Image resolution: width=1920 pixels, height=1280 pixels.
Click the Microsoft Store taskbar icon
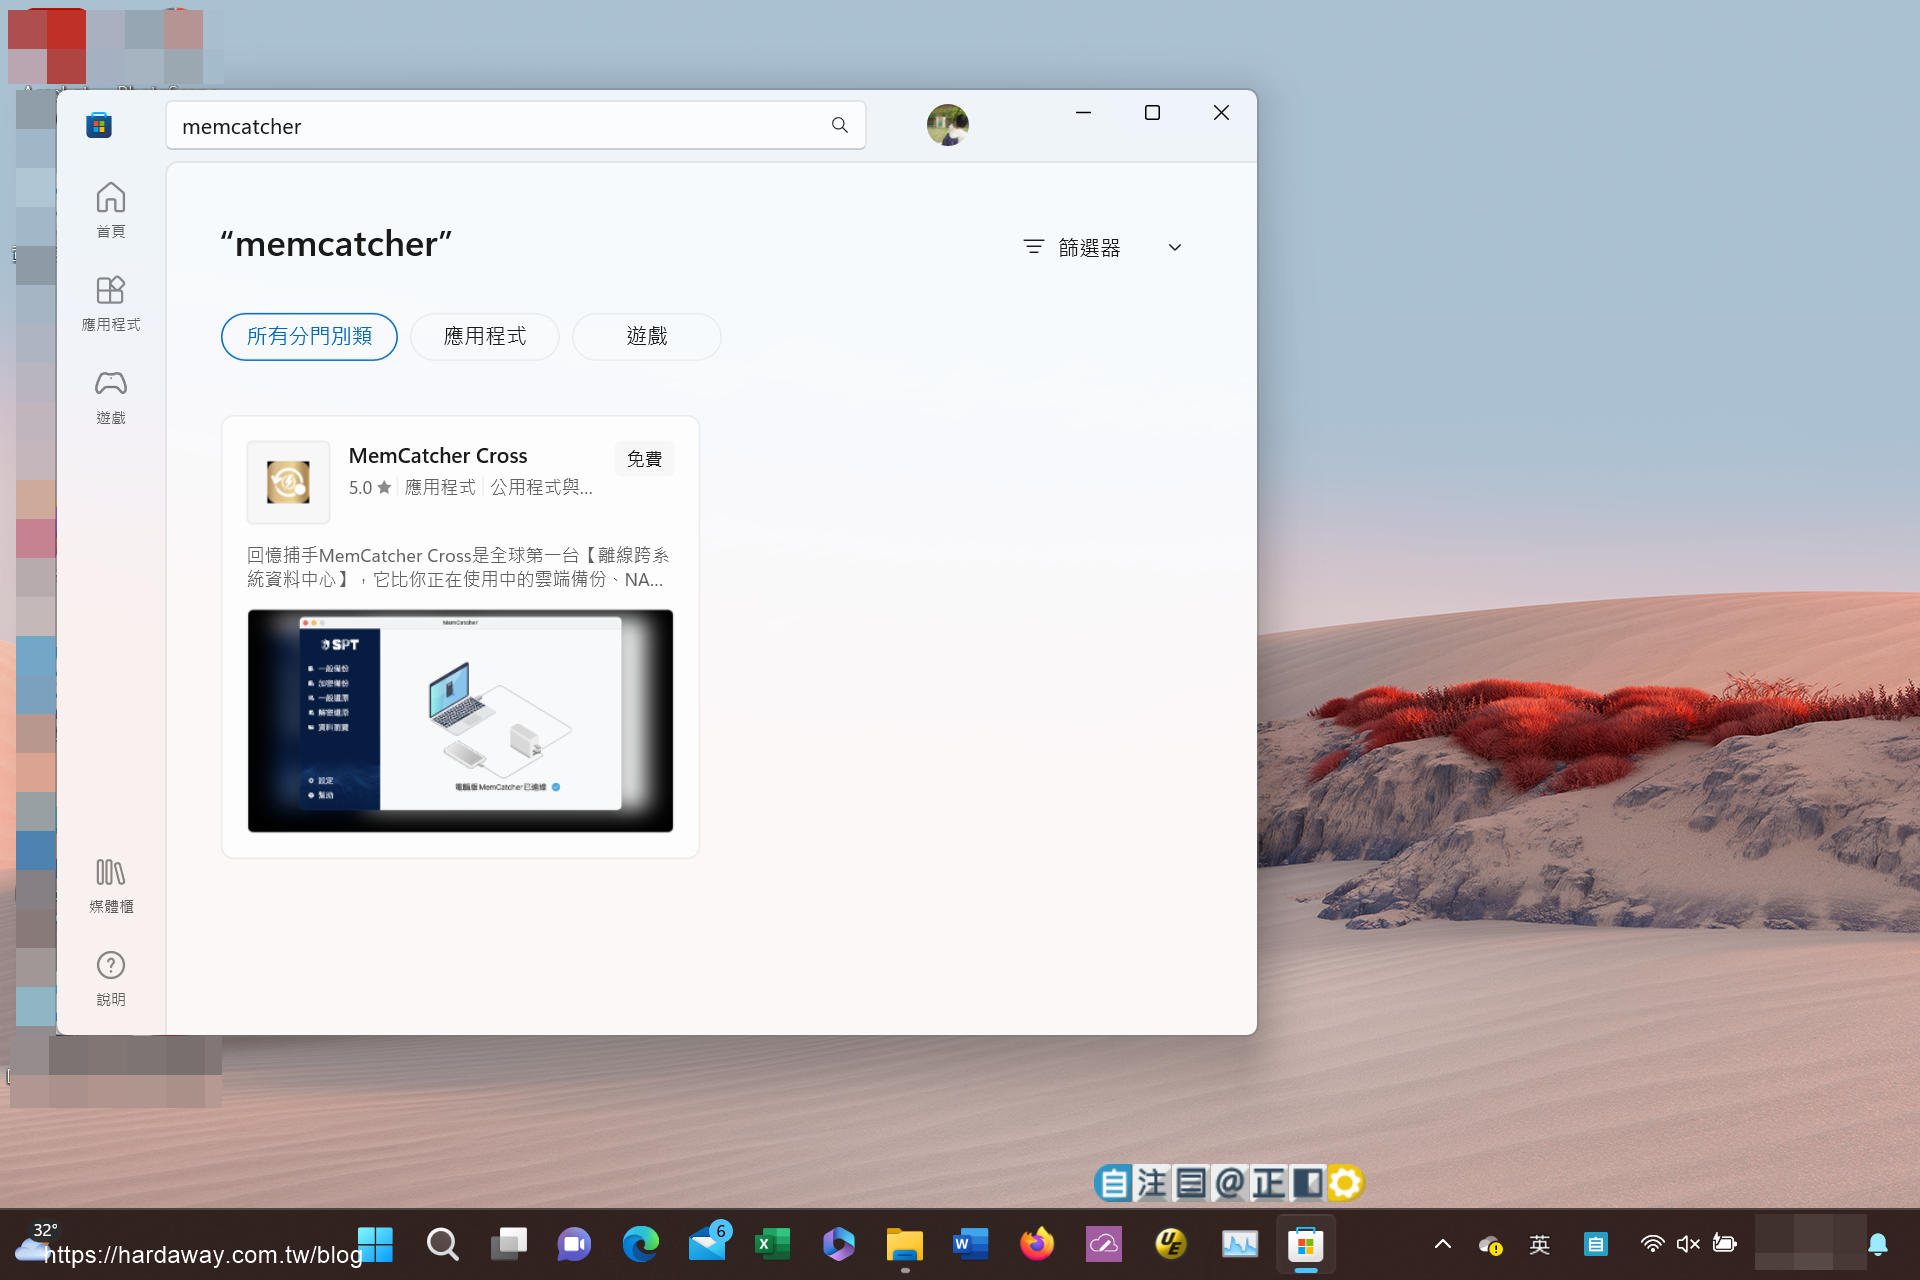pyautogui.click(x=1306, y=1244)
